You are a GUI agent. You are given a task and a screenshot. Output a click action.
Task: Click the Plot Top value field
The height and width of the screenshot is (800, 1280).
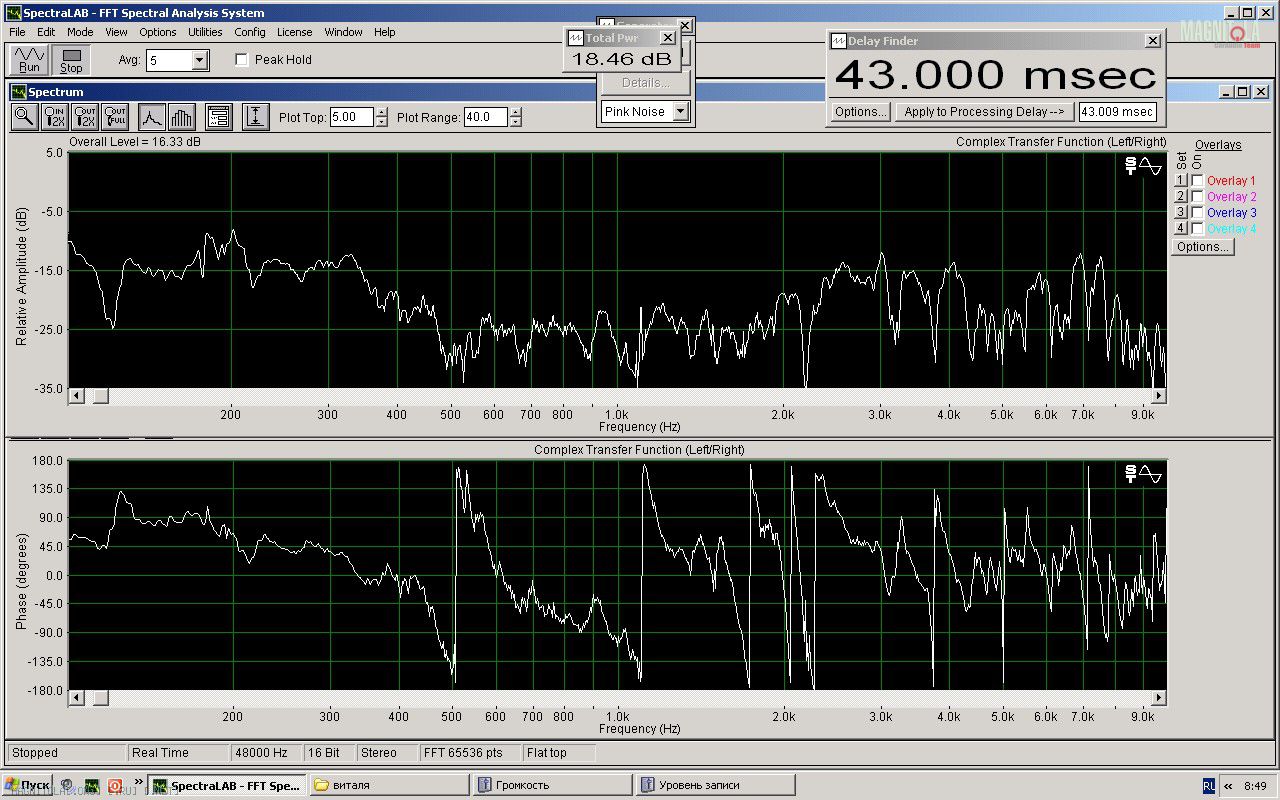(351, 117)
